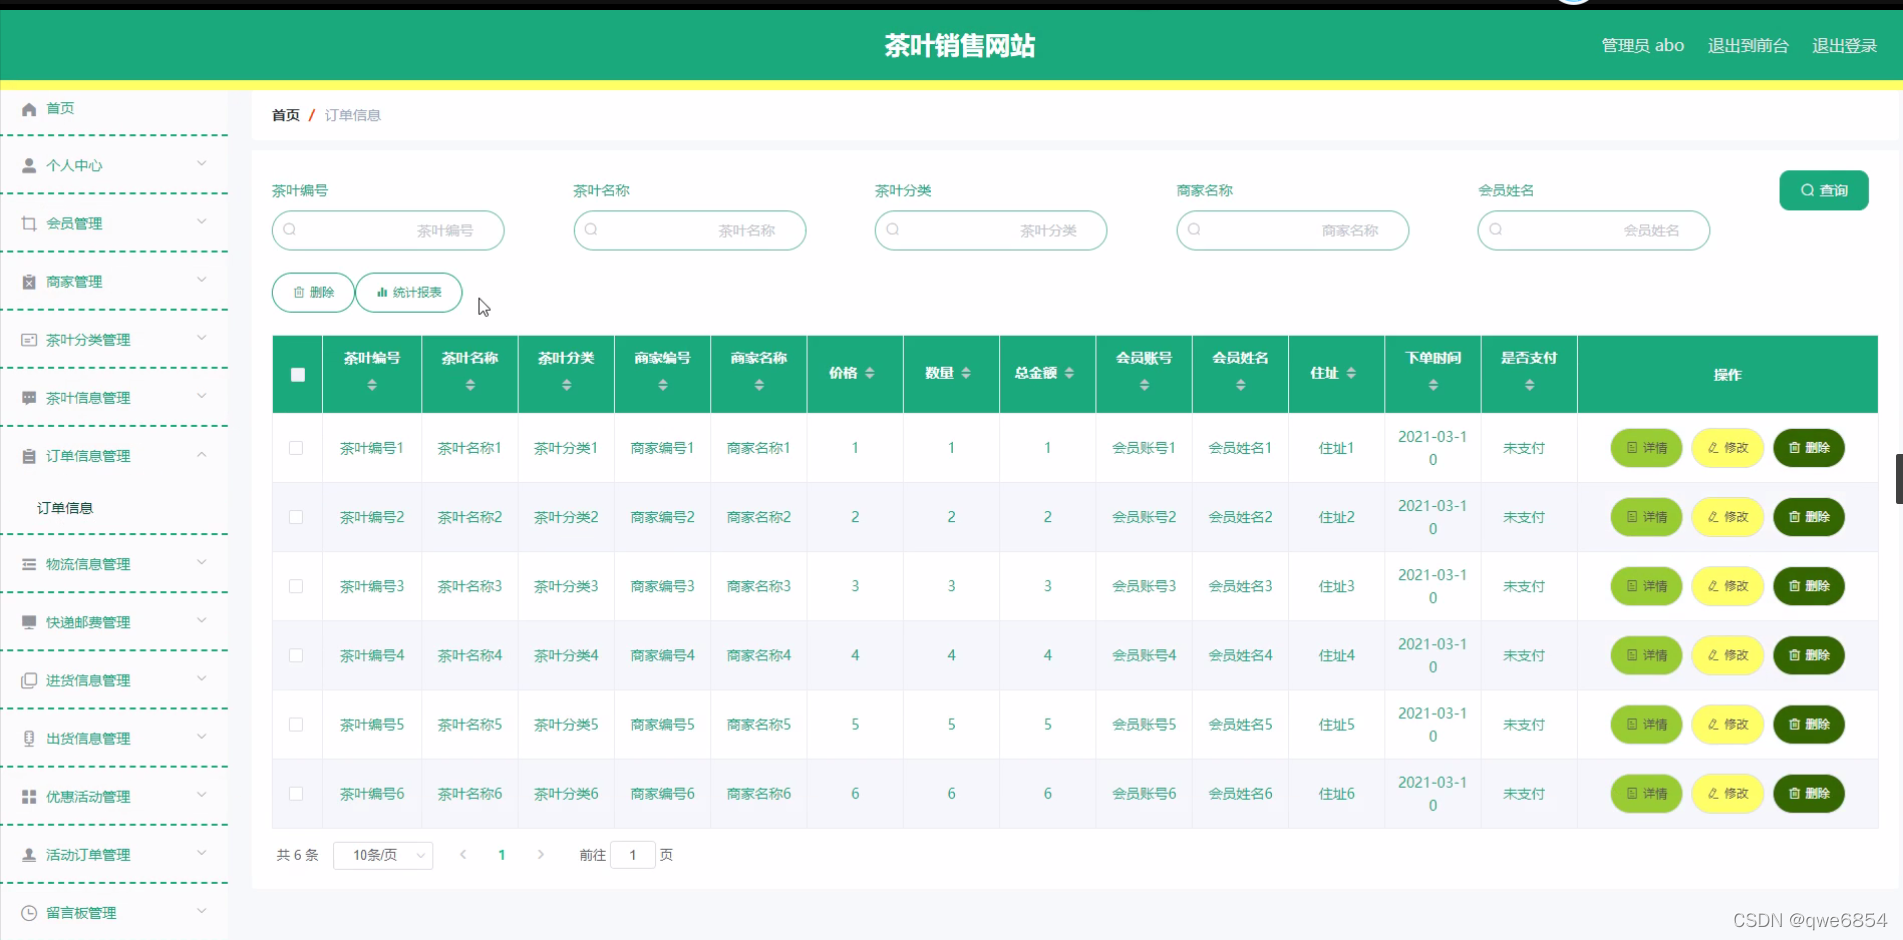Image resolution: width=1903 pixels, height=940 pixels.
Task: Open the 首页 home icon in sidebar
Action: pyautogui.click(x=29, y=108)
